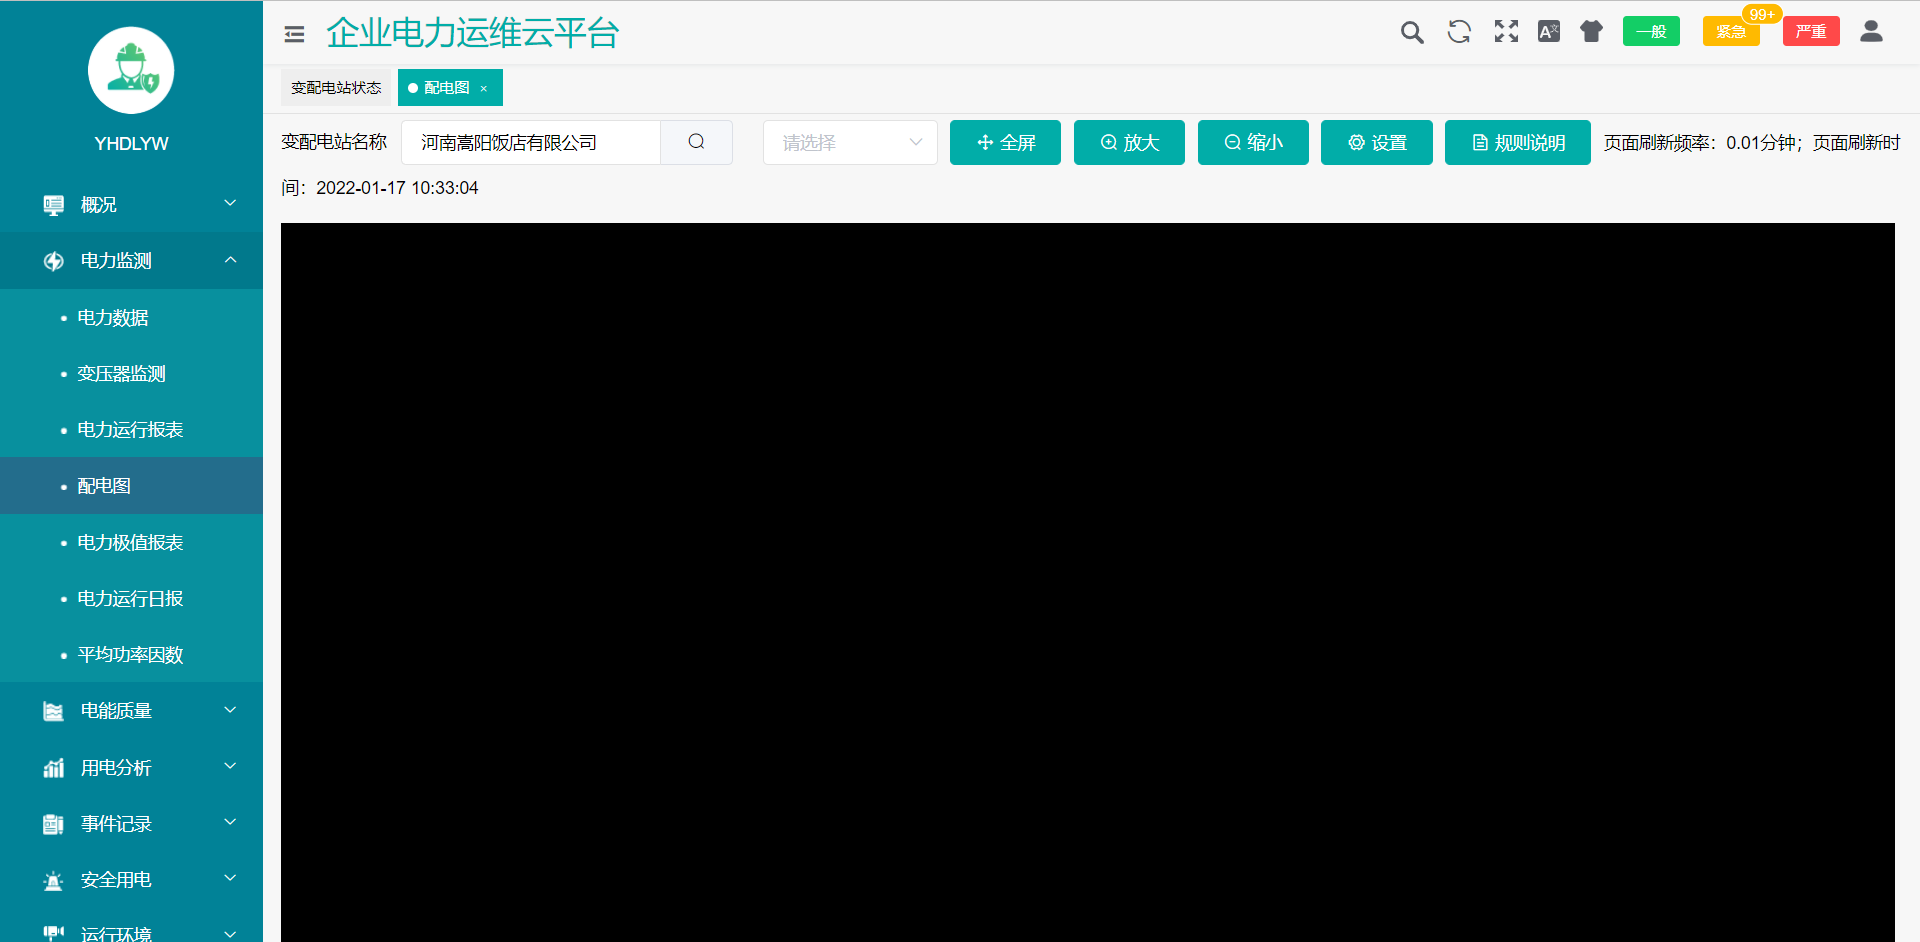Open the green 一般 alarm badge
The width and height of the screenshot is (1920, 942).
click(1651, 32)
